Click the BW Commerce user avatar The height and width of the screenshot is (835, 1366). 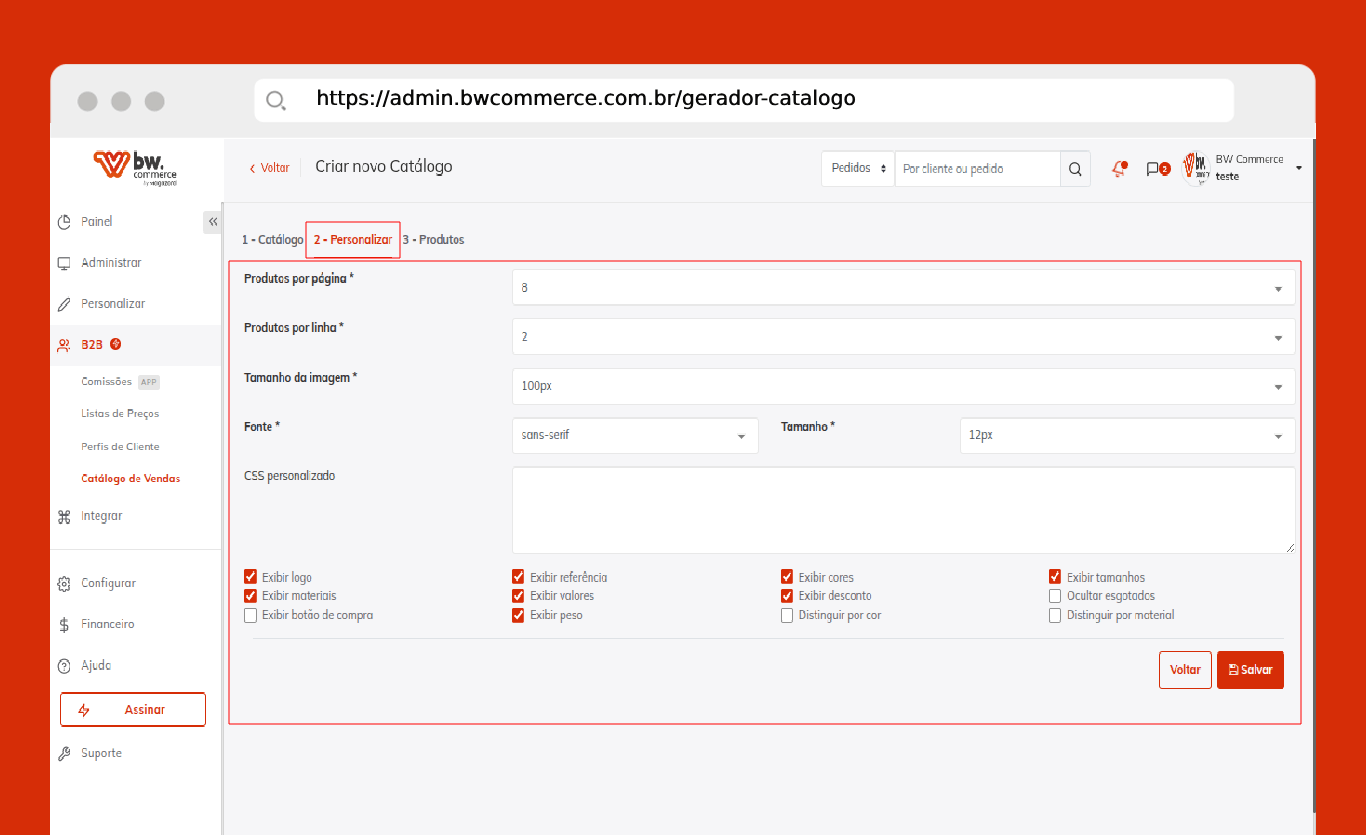pyautogui.click(x=1196, y=168)
